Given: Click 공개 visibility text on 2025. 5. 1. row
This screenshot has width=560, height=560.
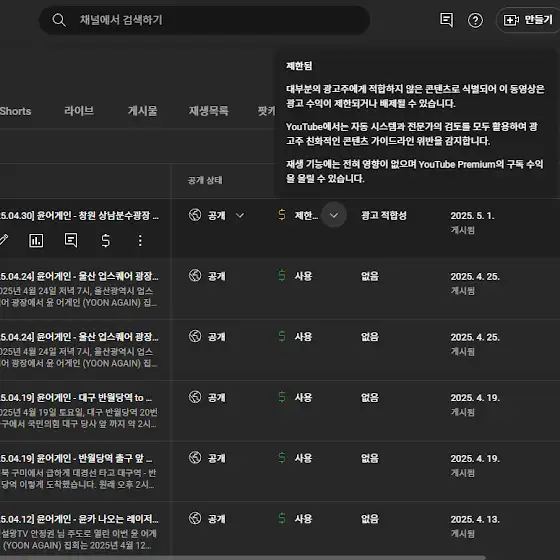Looking at the screenshot, I should point(217,216).
